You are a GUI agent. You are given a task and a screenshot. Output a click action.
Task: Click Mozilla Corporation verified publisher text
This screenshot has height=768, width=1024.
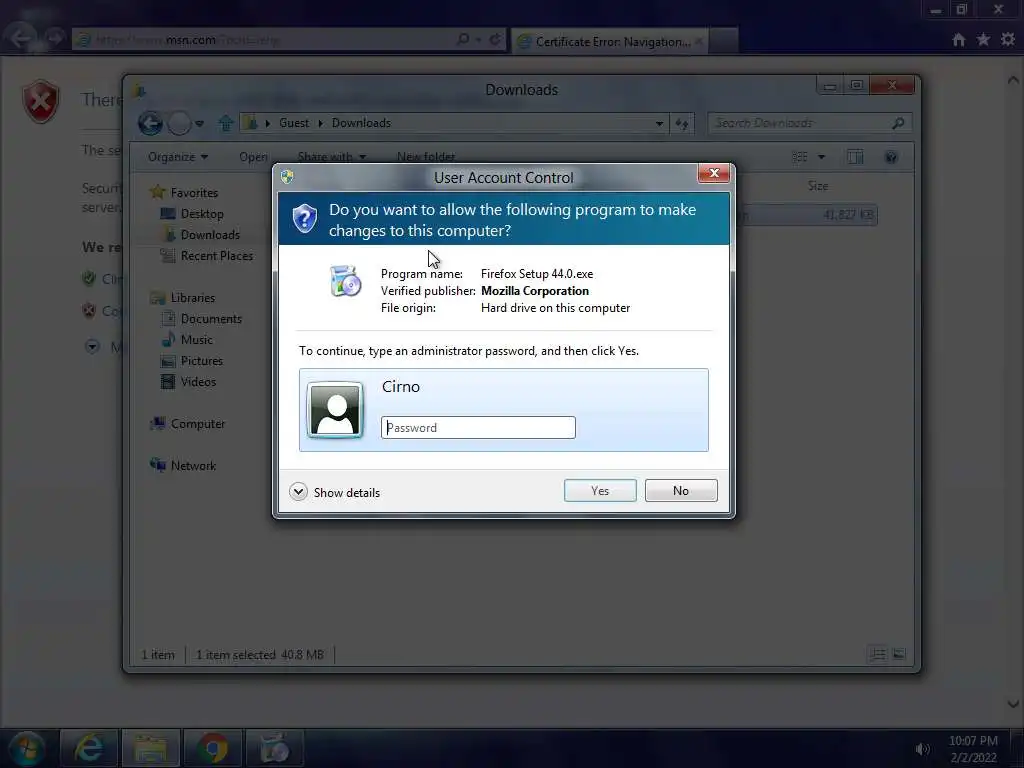(x=535, y=291)
